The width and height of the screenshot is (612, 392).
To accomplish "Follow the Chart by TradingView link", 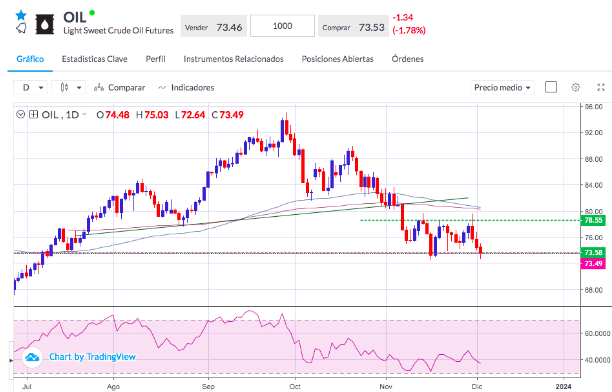I will (x=92, y=357).
